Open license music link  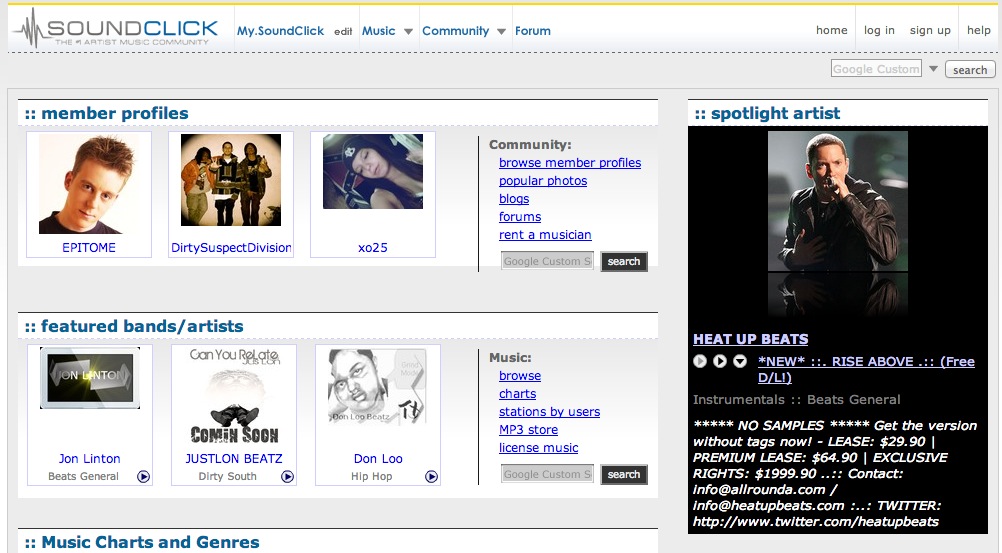click(539, 448)
